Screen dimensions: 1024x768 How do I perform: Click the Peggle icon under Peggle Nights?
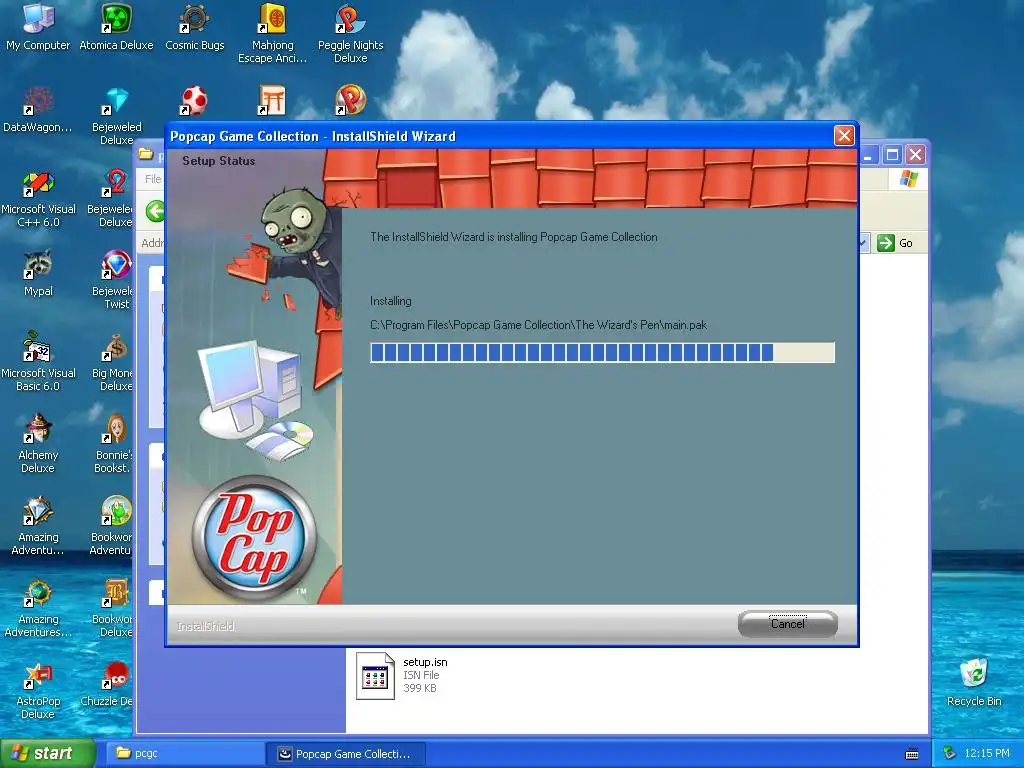pyautogui.click(x=350, y=100)
